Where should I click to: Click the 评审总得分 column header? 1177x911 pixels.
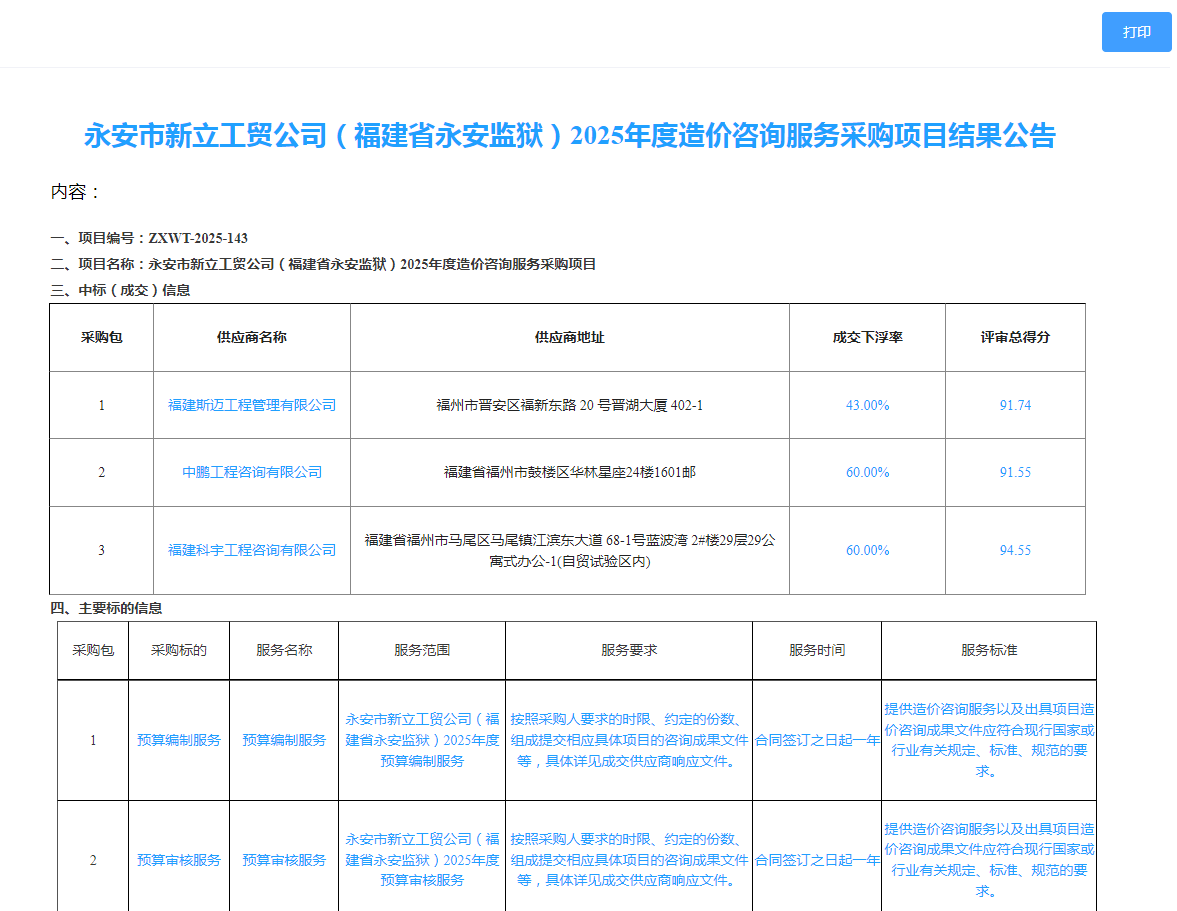pos(1016,338)
